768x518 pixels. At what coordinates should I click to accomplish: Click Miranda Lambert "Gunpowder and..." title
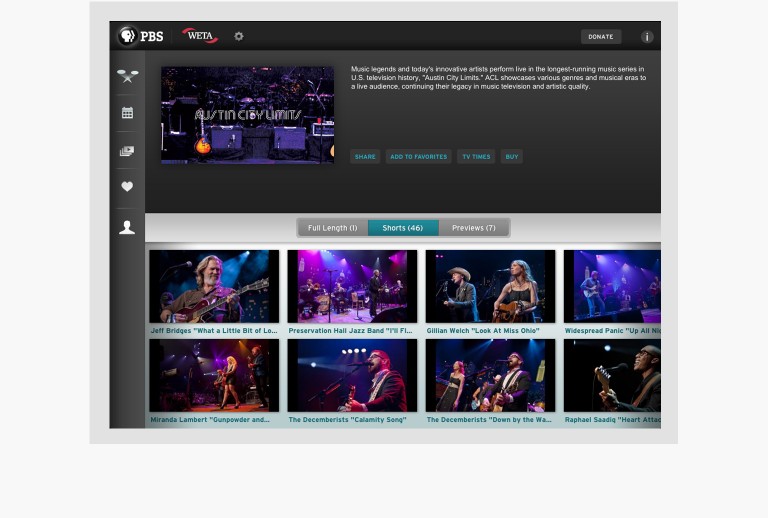(210, 420)
